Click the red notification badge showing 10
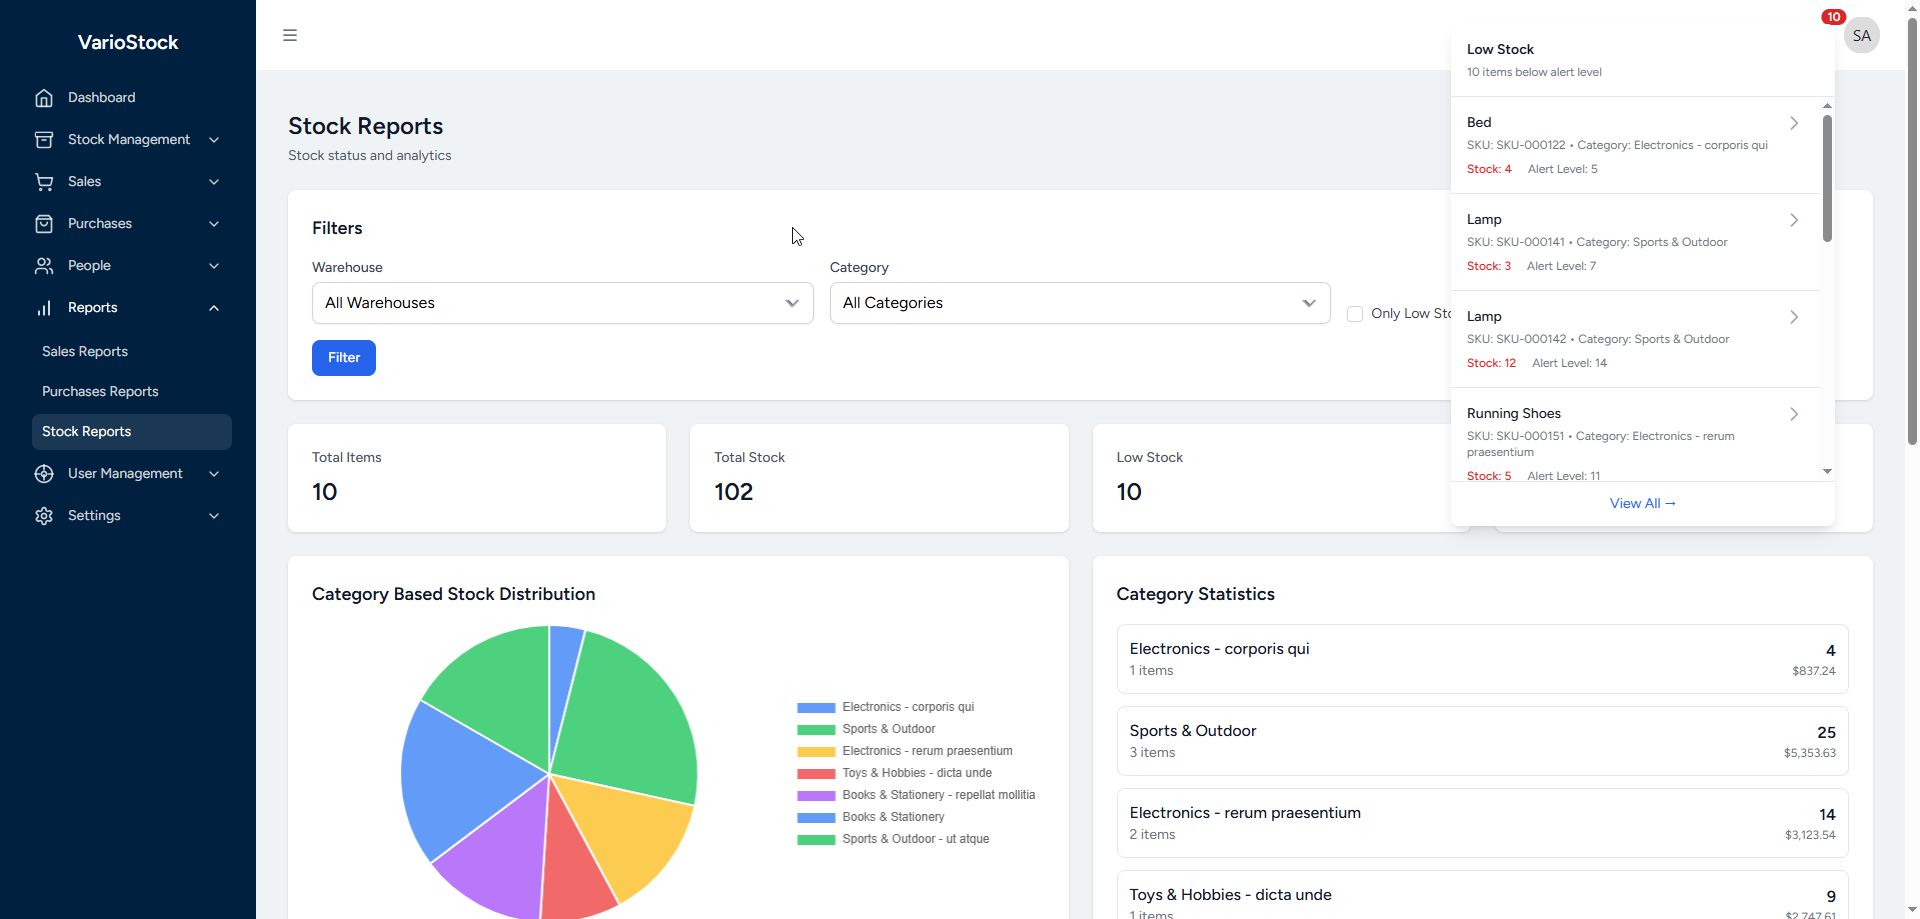 pos(1833,17)
